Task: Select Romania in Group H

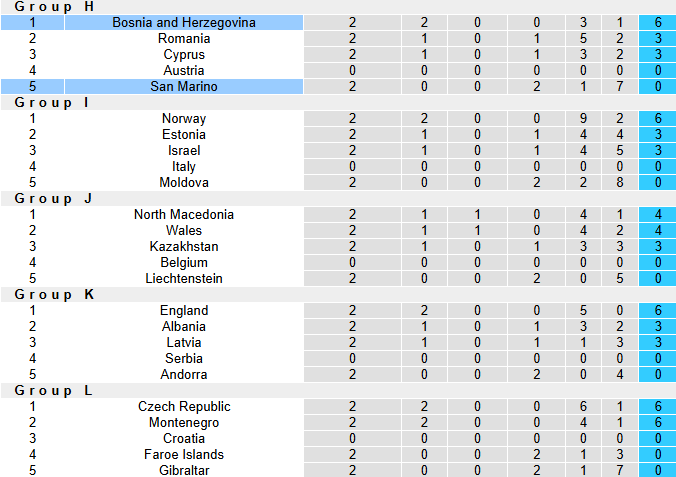Action: [184, 38]
